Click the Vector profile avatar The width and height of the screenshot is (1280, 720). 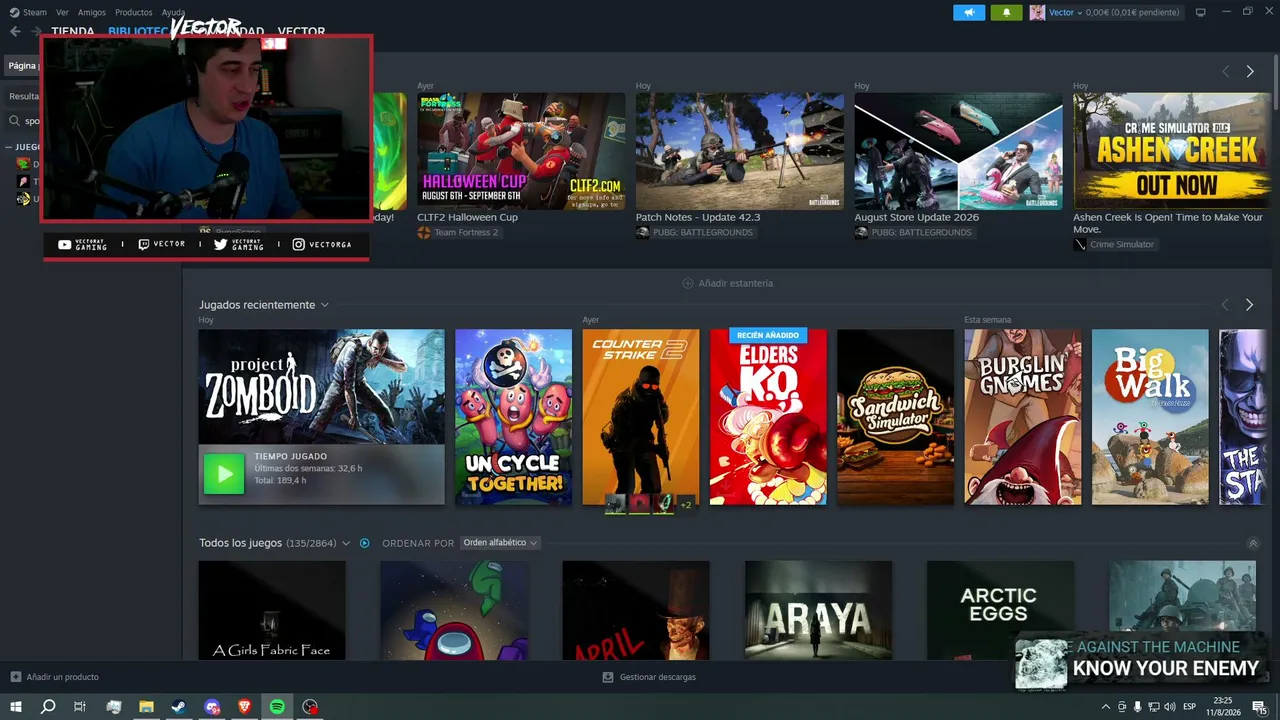(1037, 12)
